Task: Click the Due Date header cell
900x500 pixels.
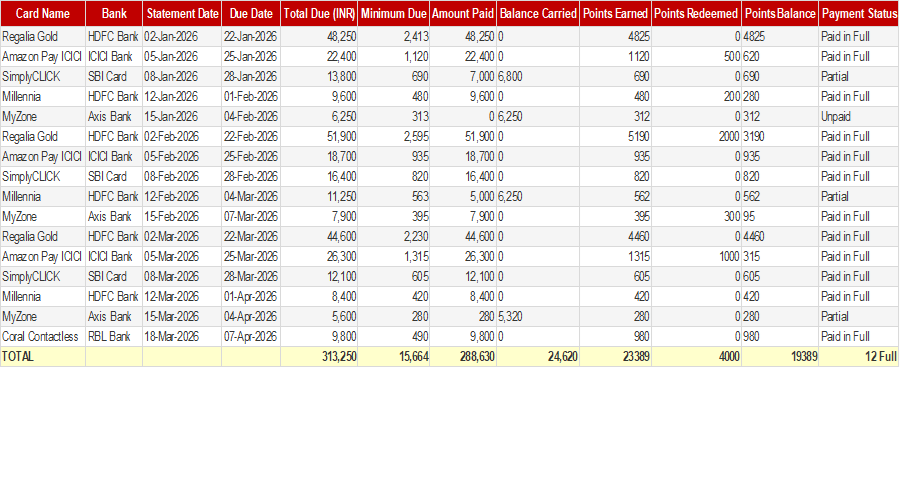Action: coord(251,14)
